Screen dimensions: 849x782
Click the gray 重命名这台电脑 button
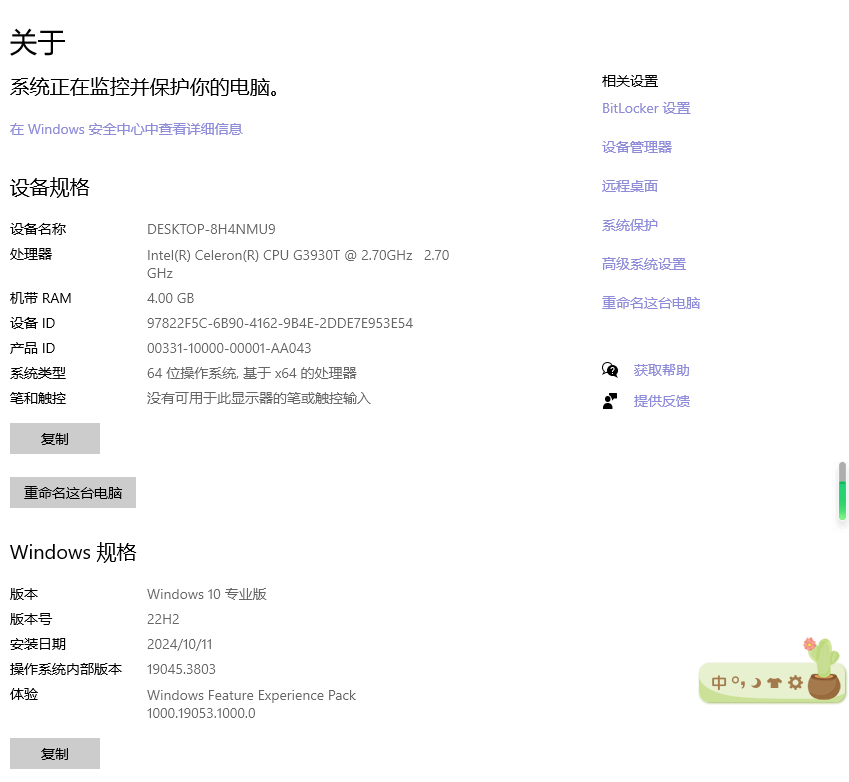73,492
